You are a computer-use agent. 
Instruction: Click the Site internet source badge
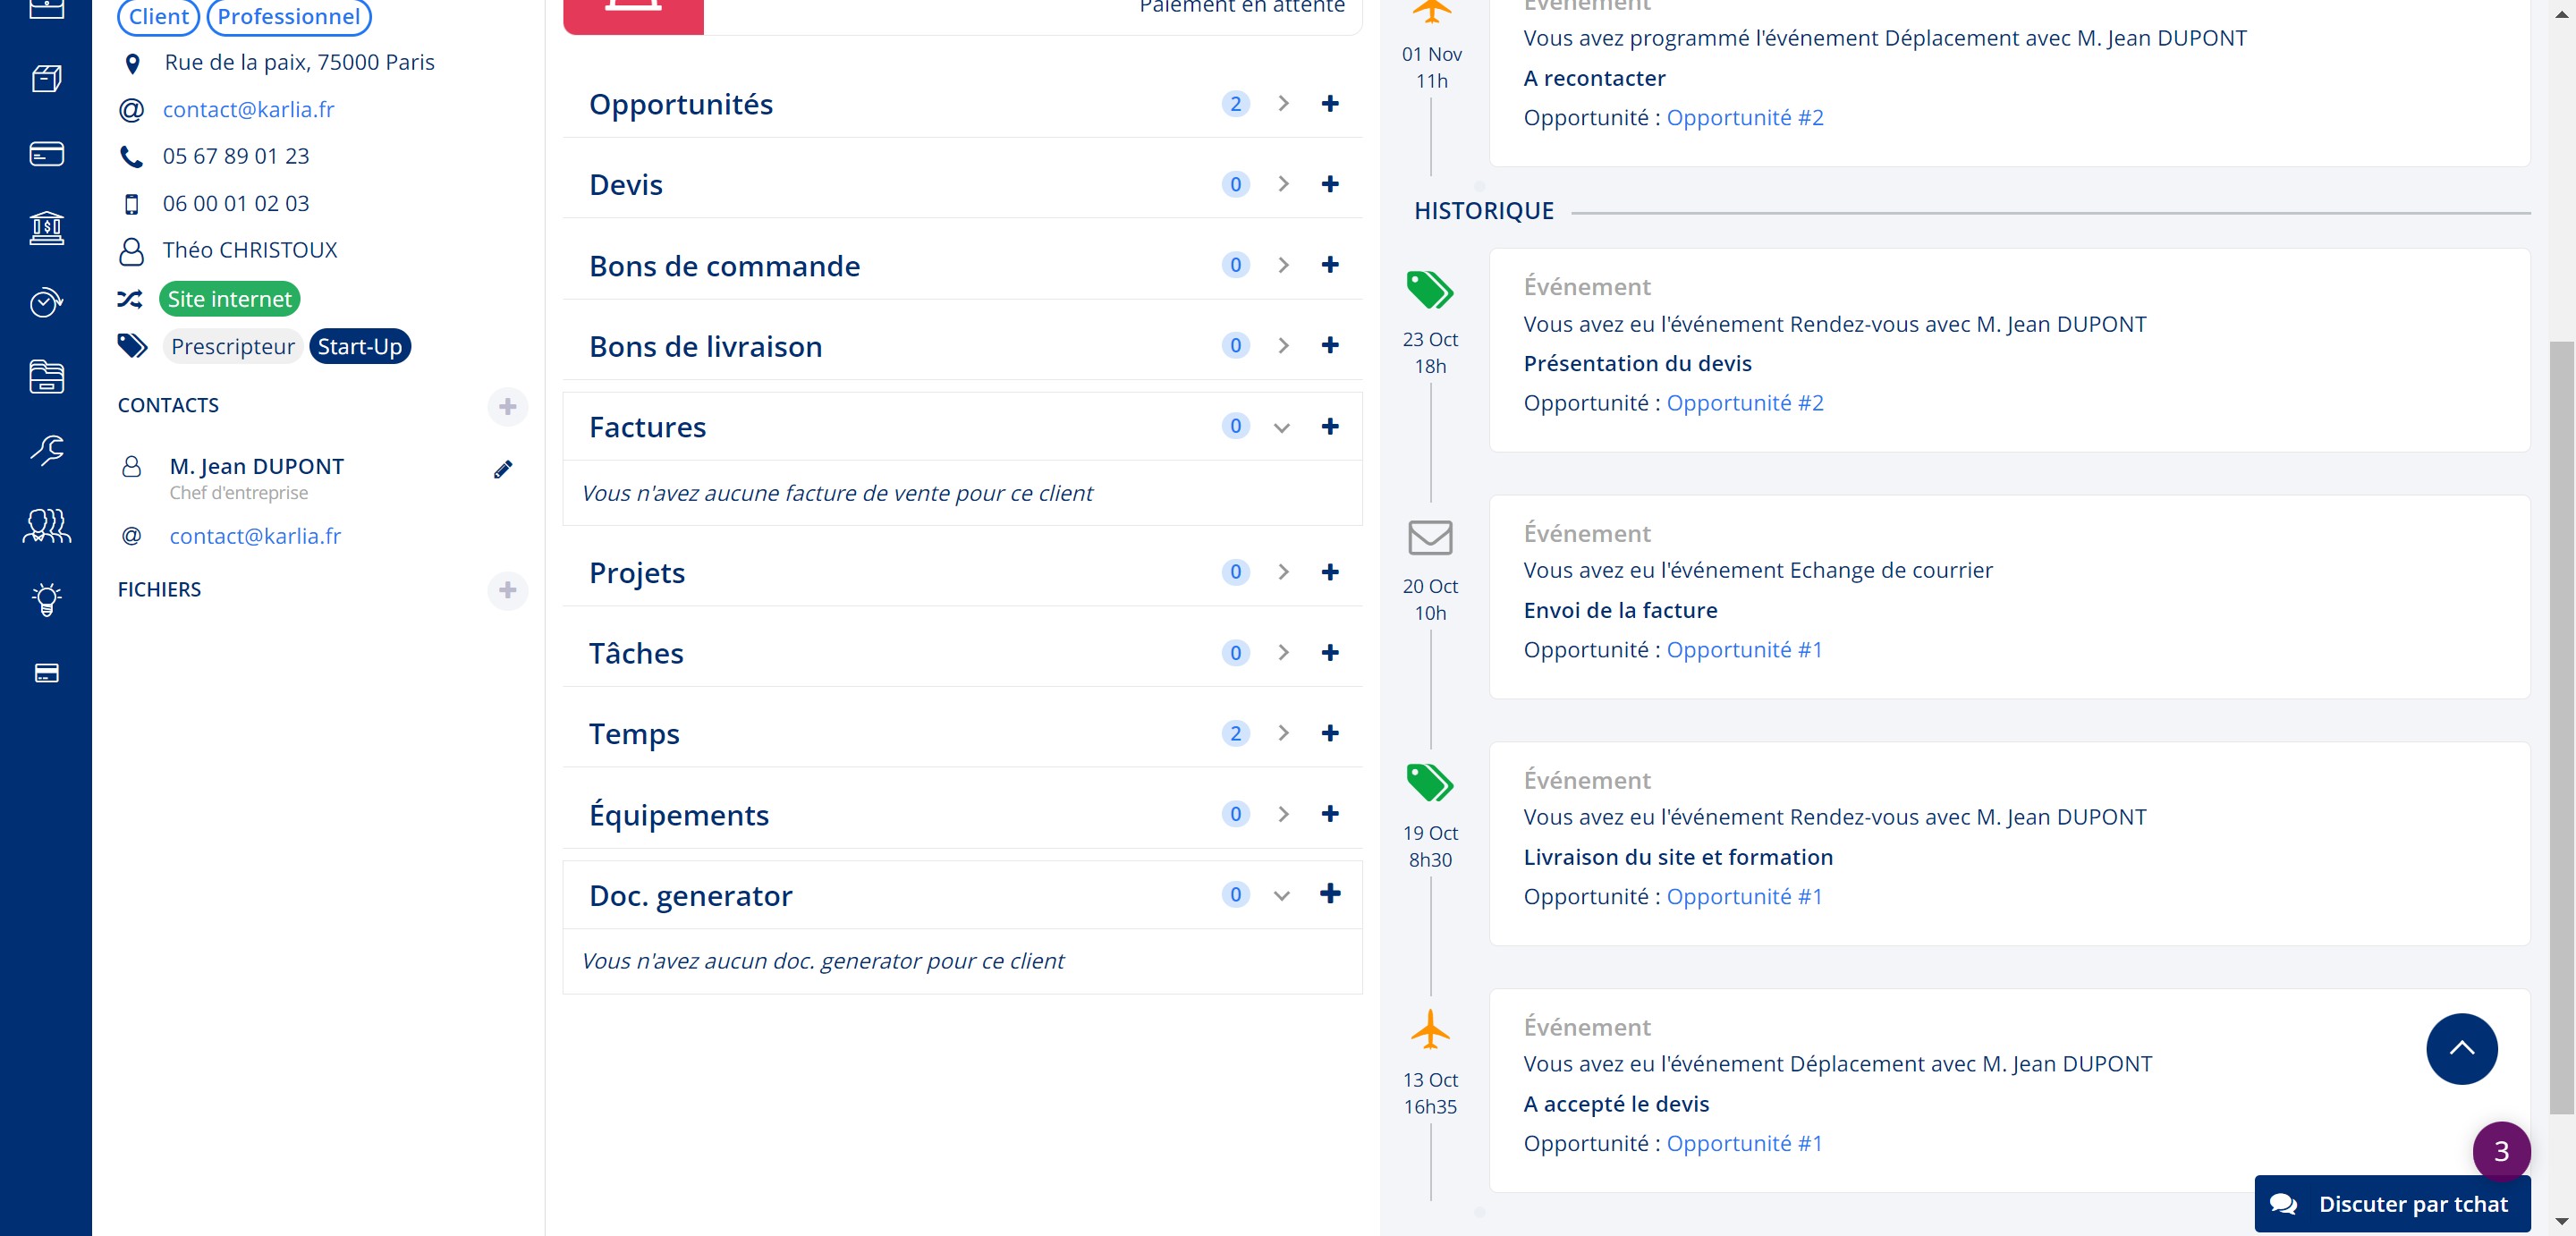click(229, 299)
